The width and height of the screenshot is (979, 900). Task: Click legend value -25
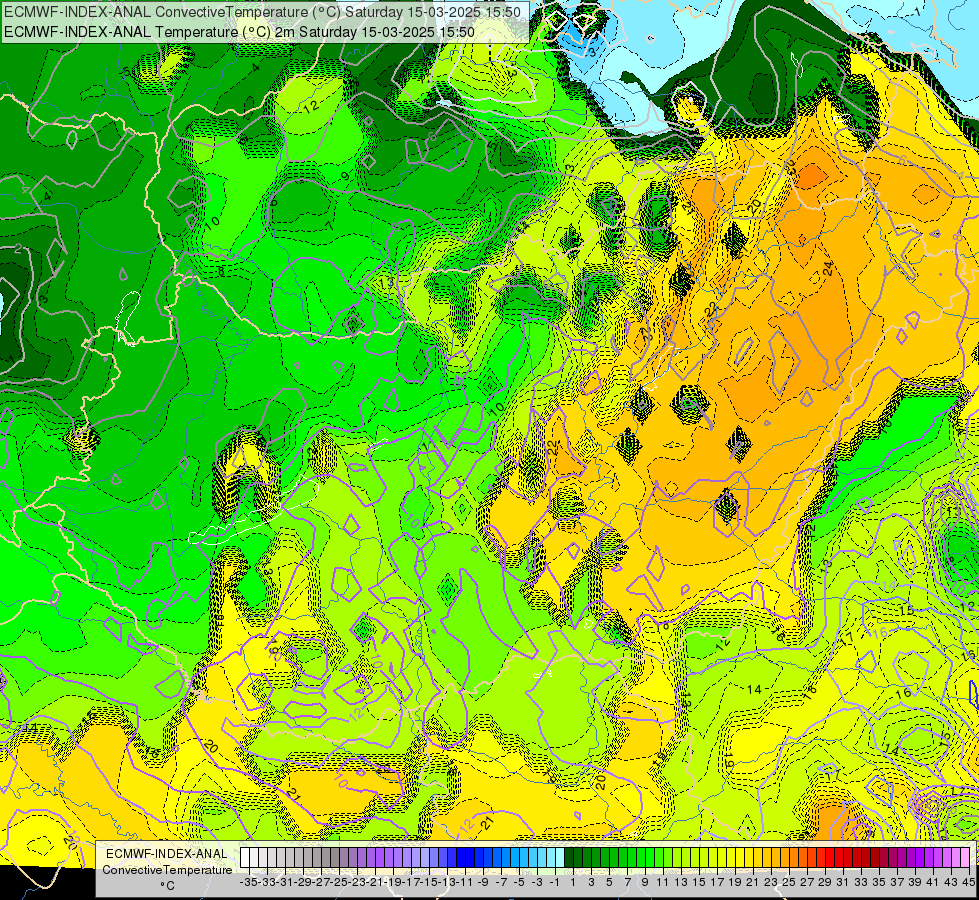coord(340,882)
